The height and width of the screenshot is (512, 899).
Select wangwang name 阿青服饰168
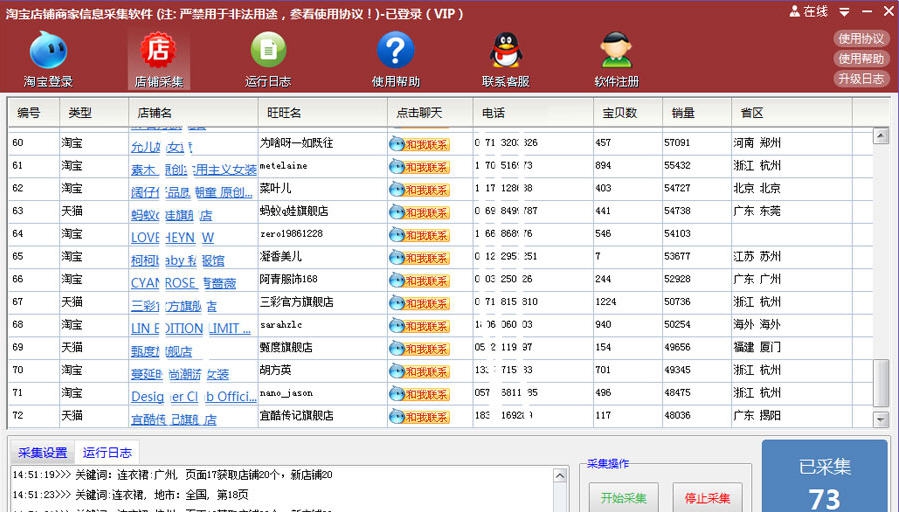pyautogui.click(x=288, y=279)
